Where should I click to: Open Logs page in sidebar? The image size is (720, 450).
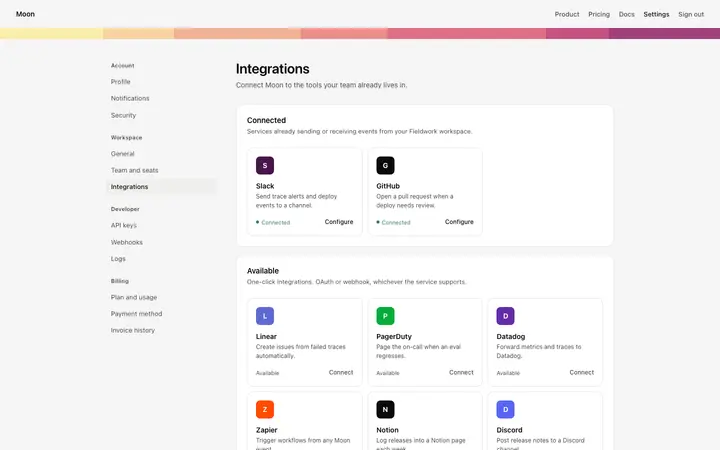tap(118, 259)
